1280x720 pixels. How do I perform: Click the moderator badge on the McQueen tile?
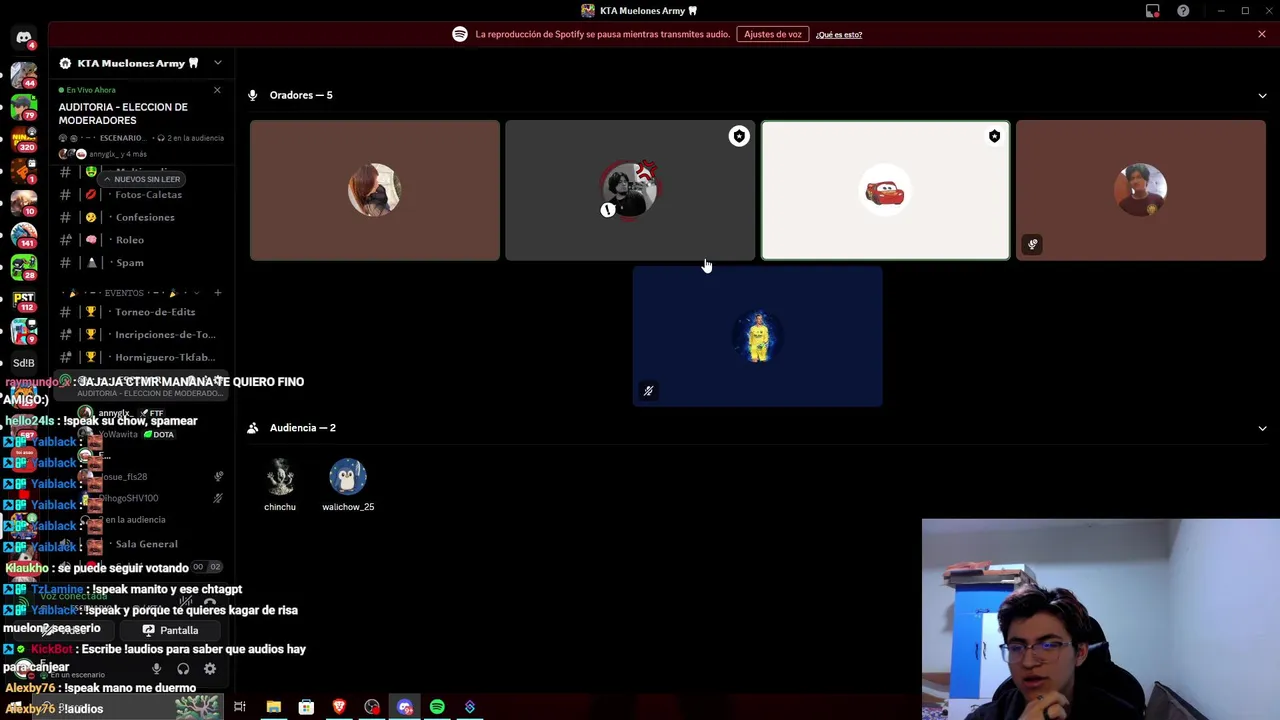coord(994,136)
